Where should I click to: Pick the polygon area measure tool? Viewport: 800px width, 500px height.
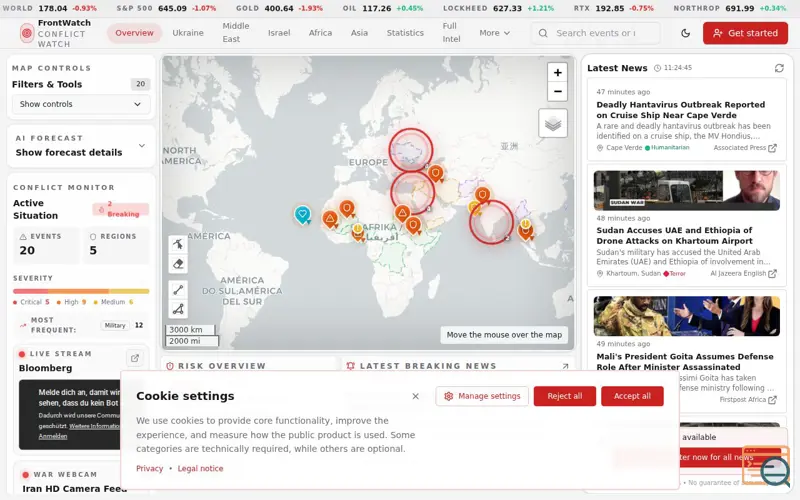[x=178, y=309]
